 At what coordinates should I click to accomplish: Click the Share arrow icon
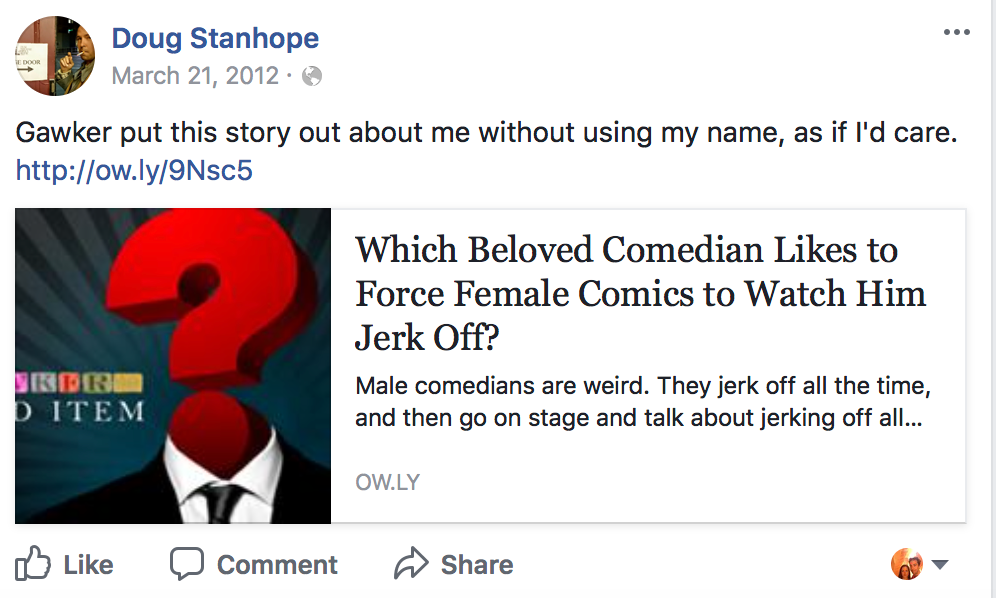411,564
